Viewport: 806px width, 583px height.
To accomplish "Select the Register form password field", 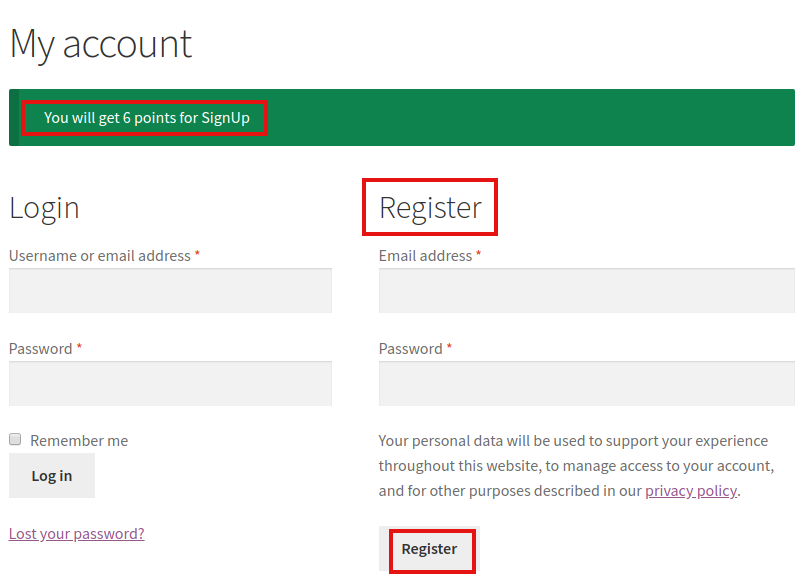I will tap(587, 384).
